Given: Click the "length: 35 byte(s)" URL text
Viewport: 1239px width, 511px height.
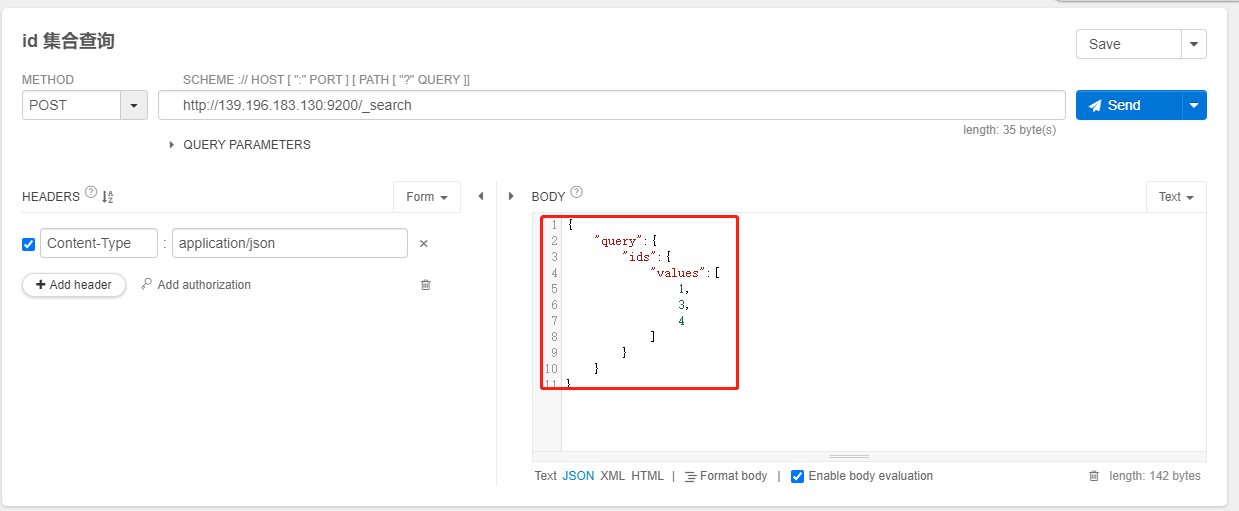Looking at the screenshot, I should pyautogui.click(x=1009, y=130).
